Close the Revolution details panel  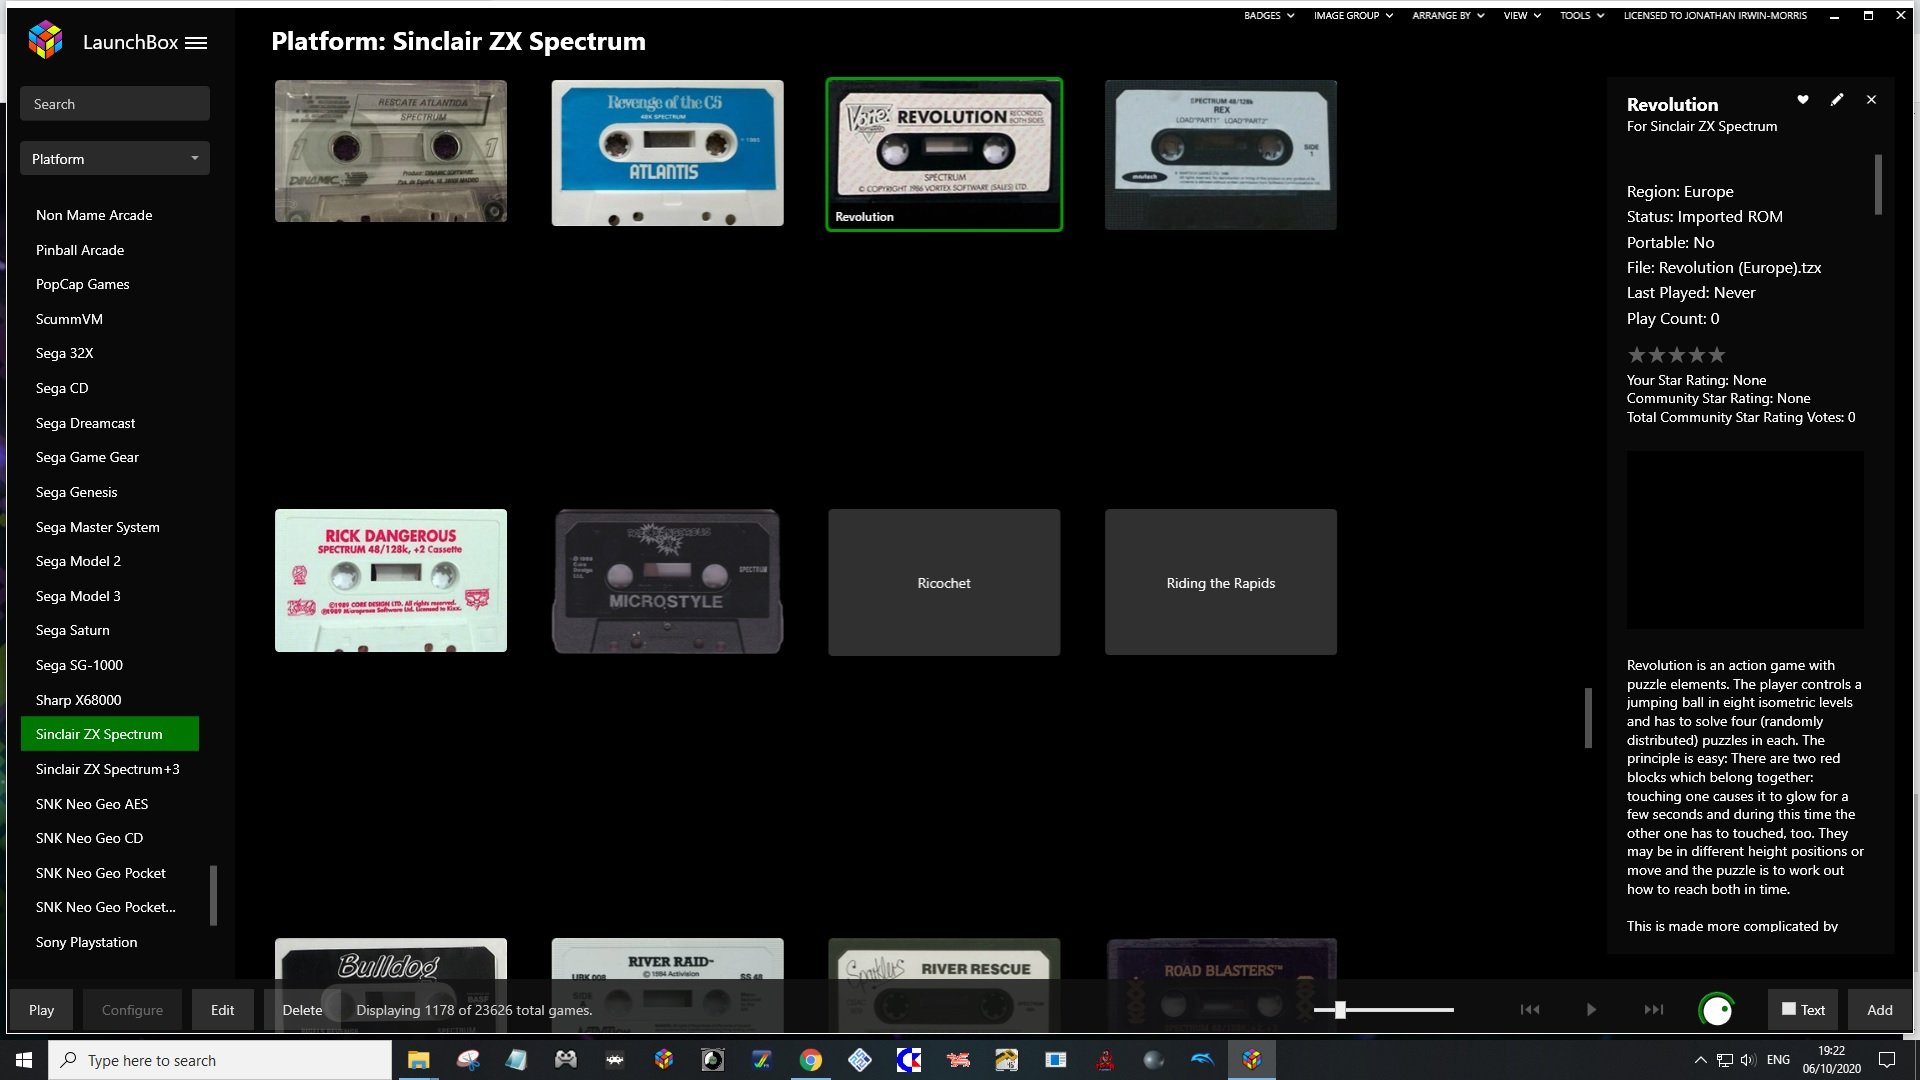pos(1871,100)
